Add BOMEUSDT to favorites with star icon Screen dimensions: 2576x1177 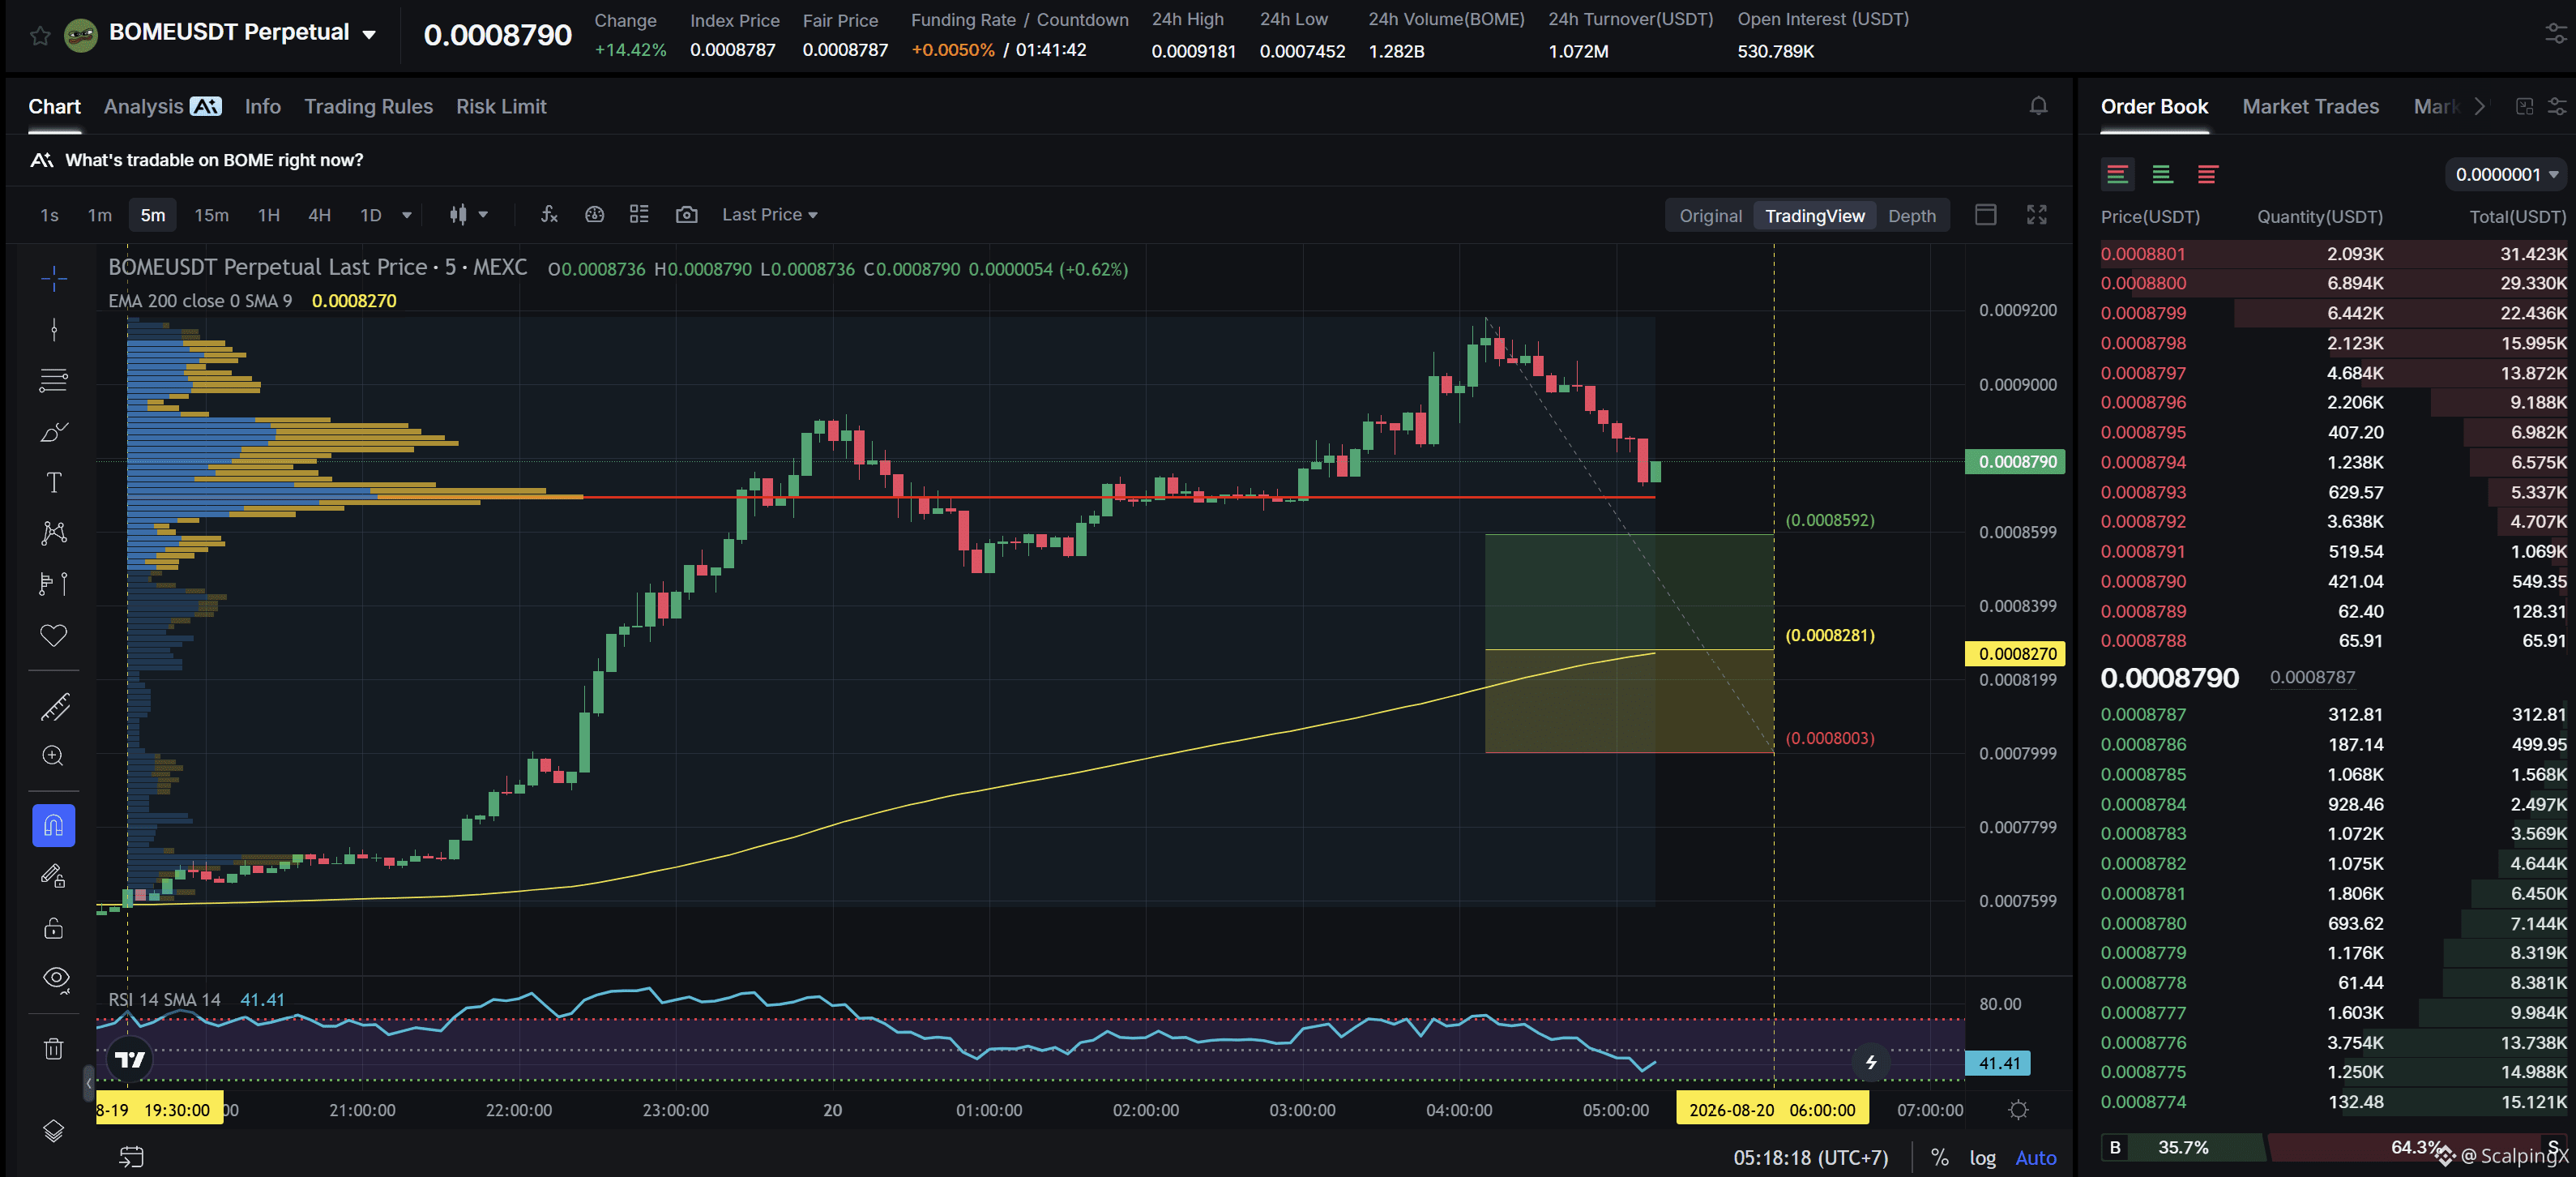click(x=40, y=35)
